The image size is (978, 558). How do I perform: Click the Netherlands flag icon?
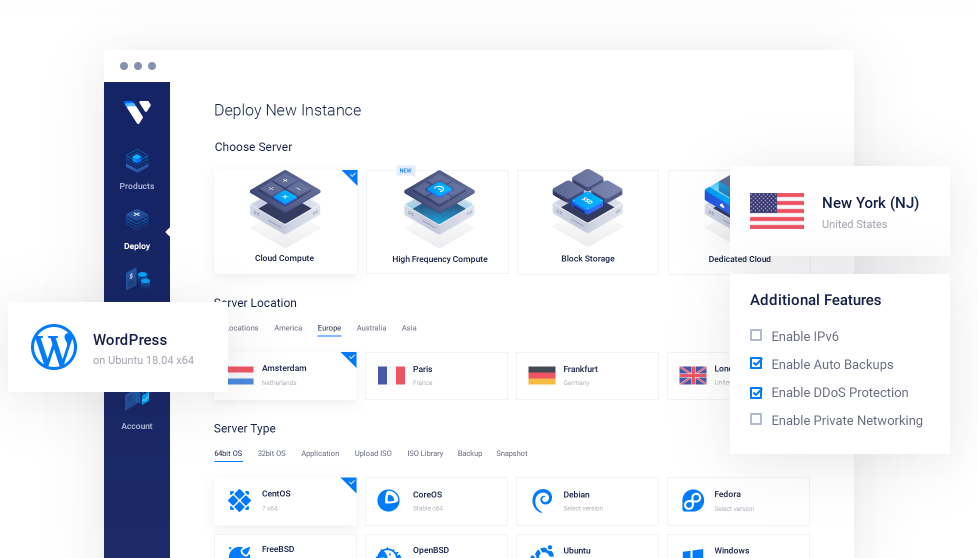pos(241,375)
